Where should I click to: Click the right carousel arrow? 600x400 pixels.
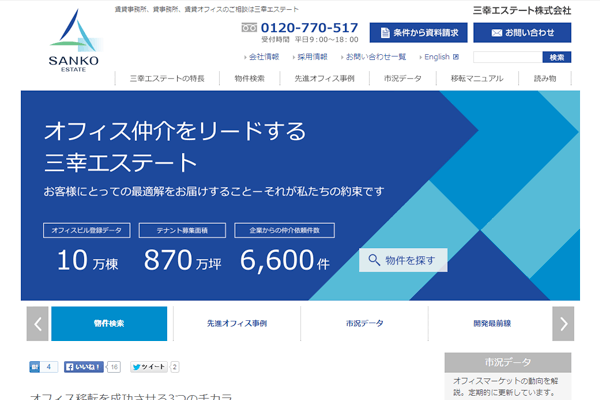563,324
